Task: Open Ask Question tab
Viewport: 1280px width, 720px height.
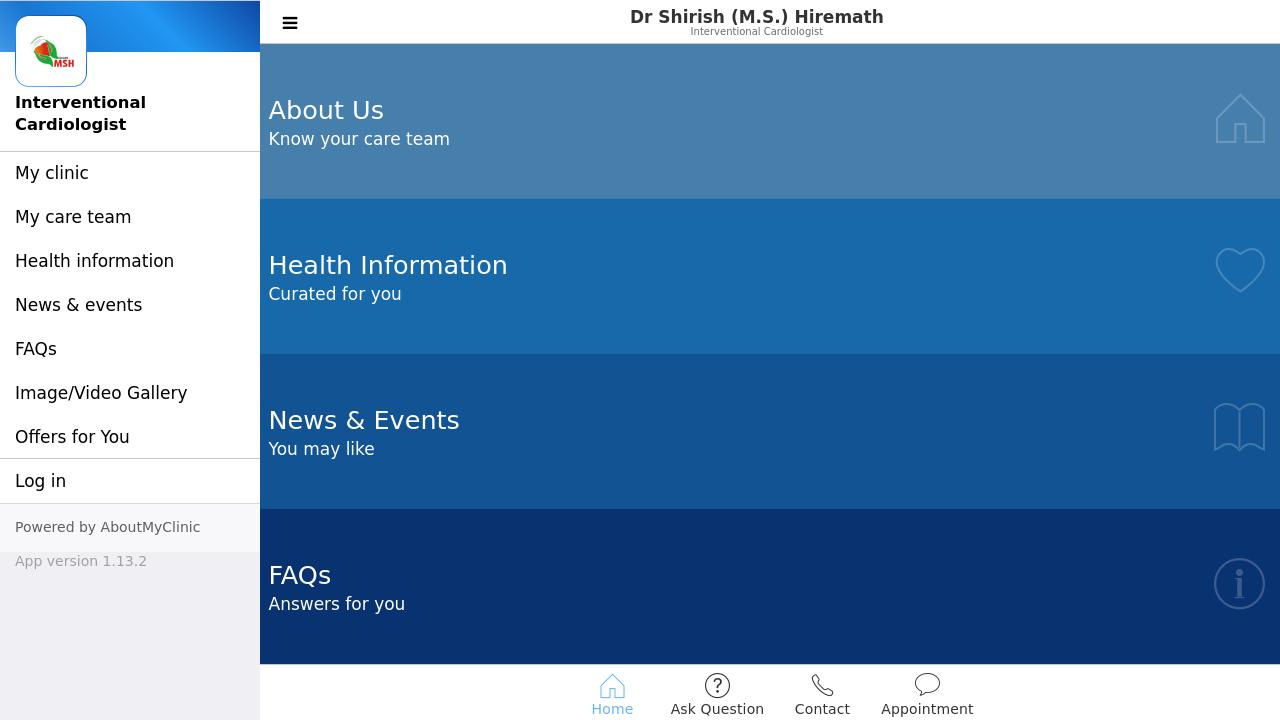Action: 717,695
